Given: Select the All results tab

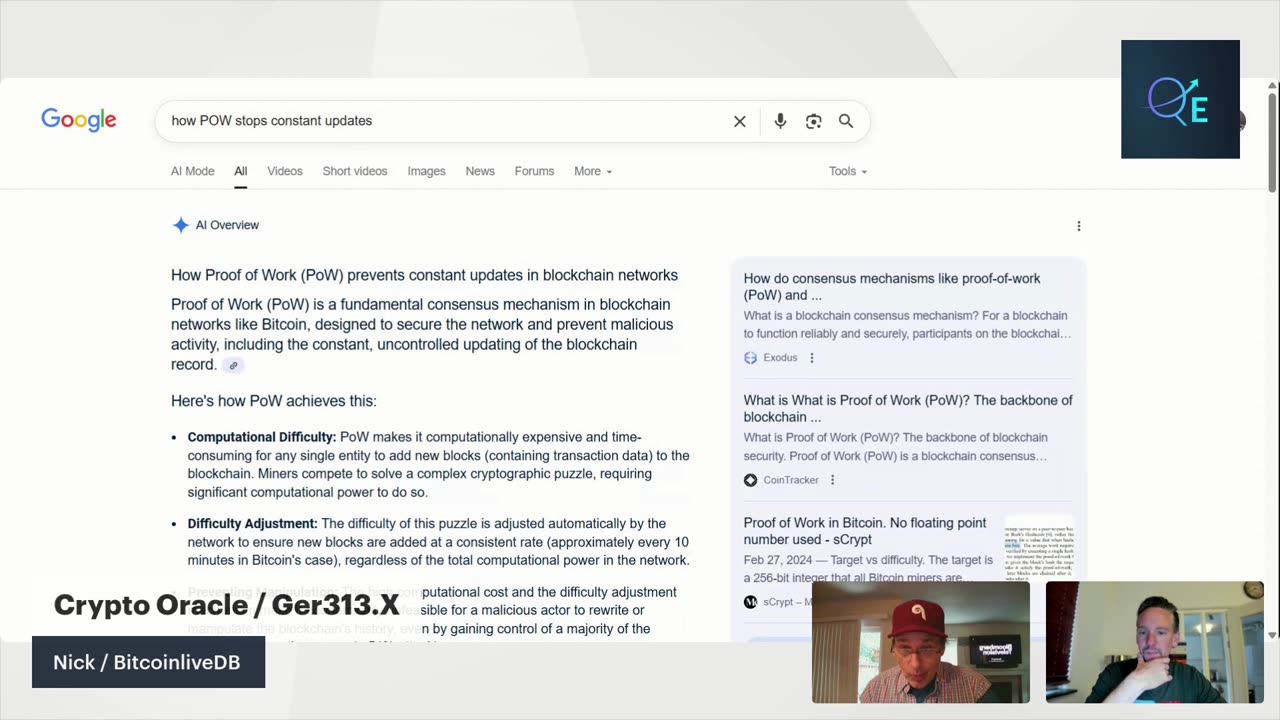Looking at the screenshot, I should [241, 171].
